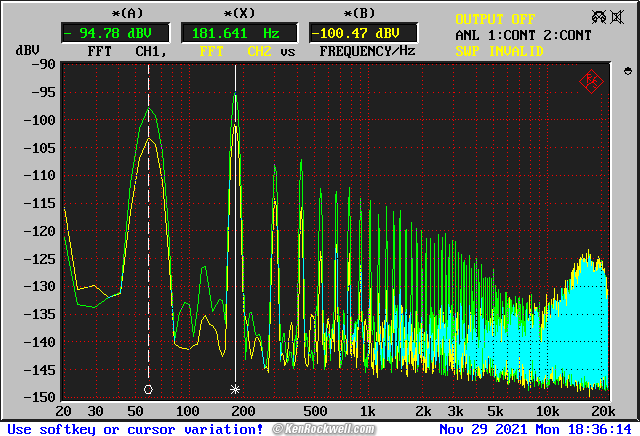Viewport: 640px width, 436px height.
Task: Click the first muted speaker icon top right
Action: point(600,17)
